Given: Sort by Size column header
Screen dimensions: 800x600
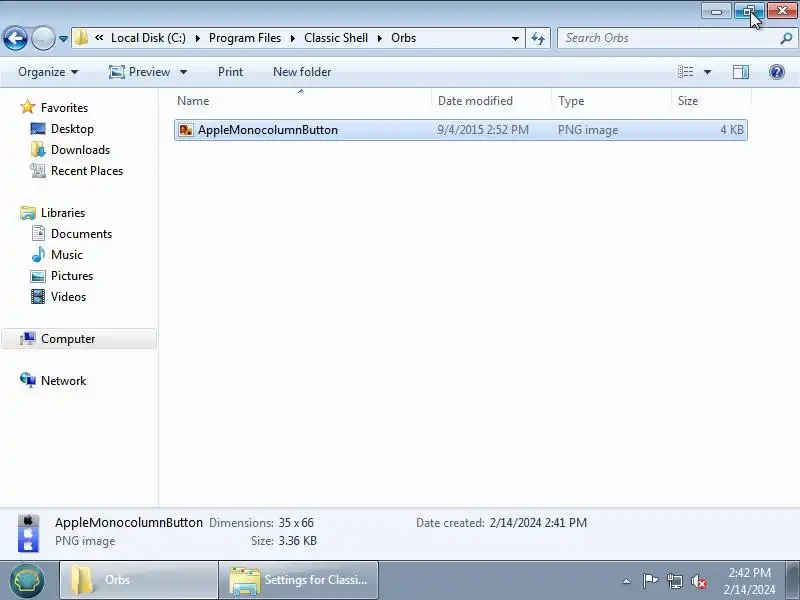Looking at the screenshot, I should (711, 101).
